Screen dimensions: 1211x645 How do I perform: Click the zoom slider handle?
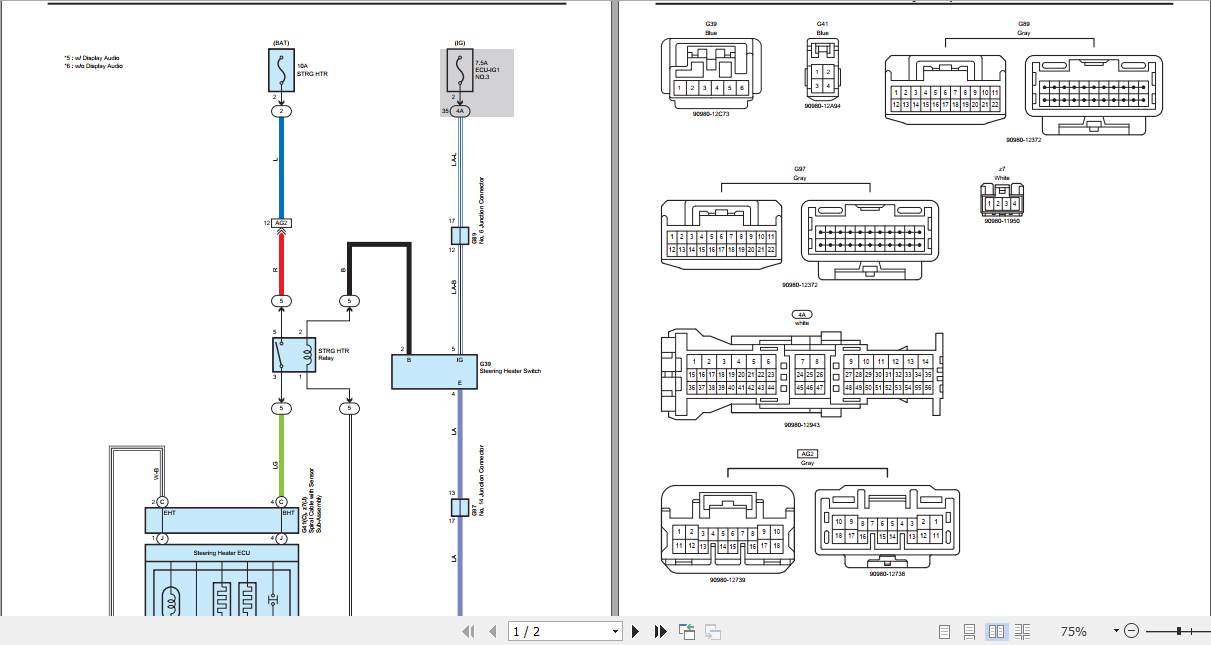1181,631
